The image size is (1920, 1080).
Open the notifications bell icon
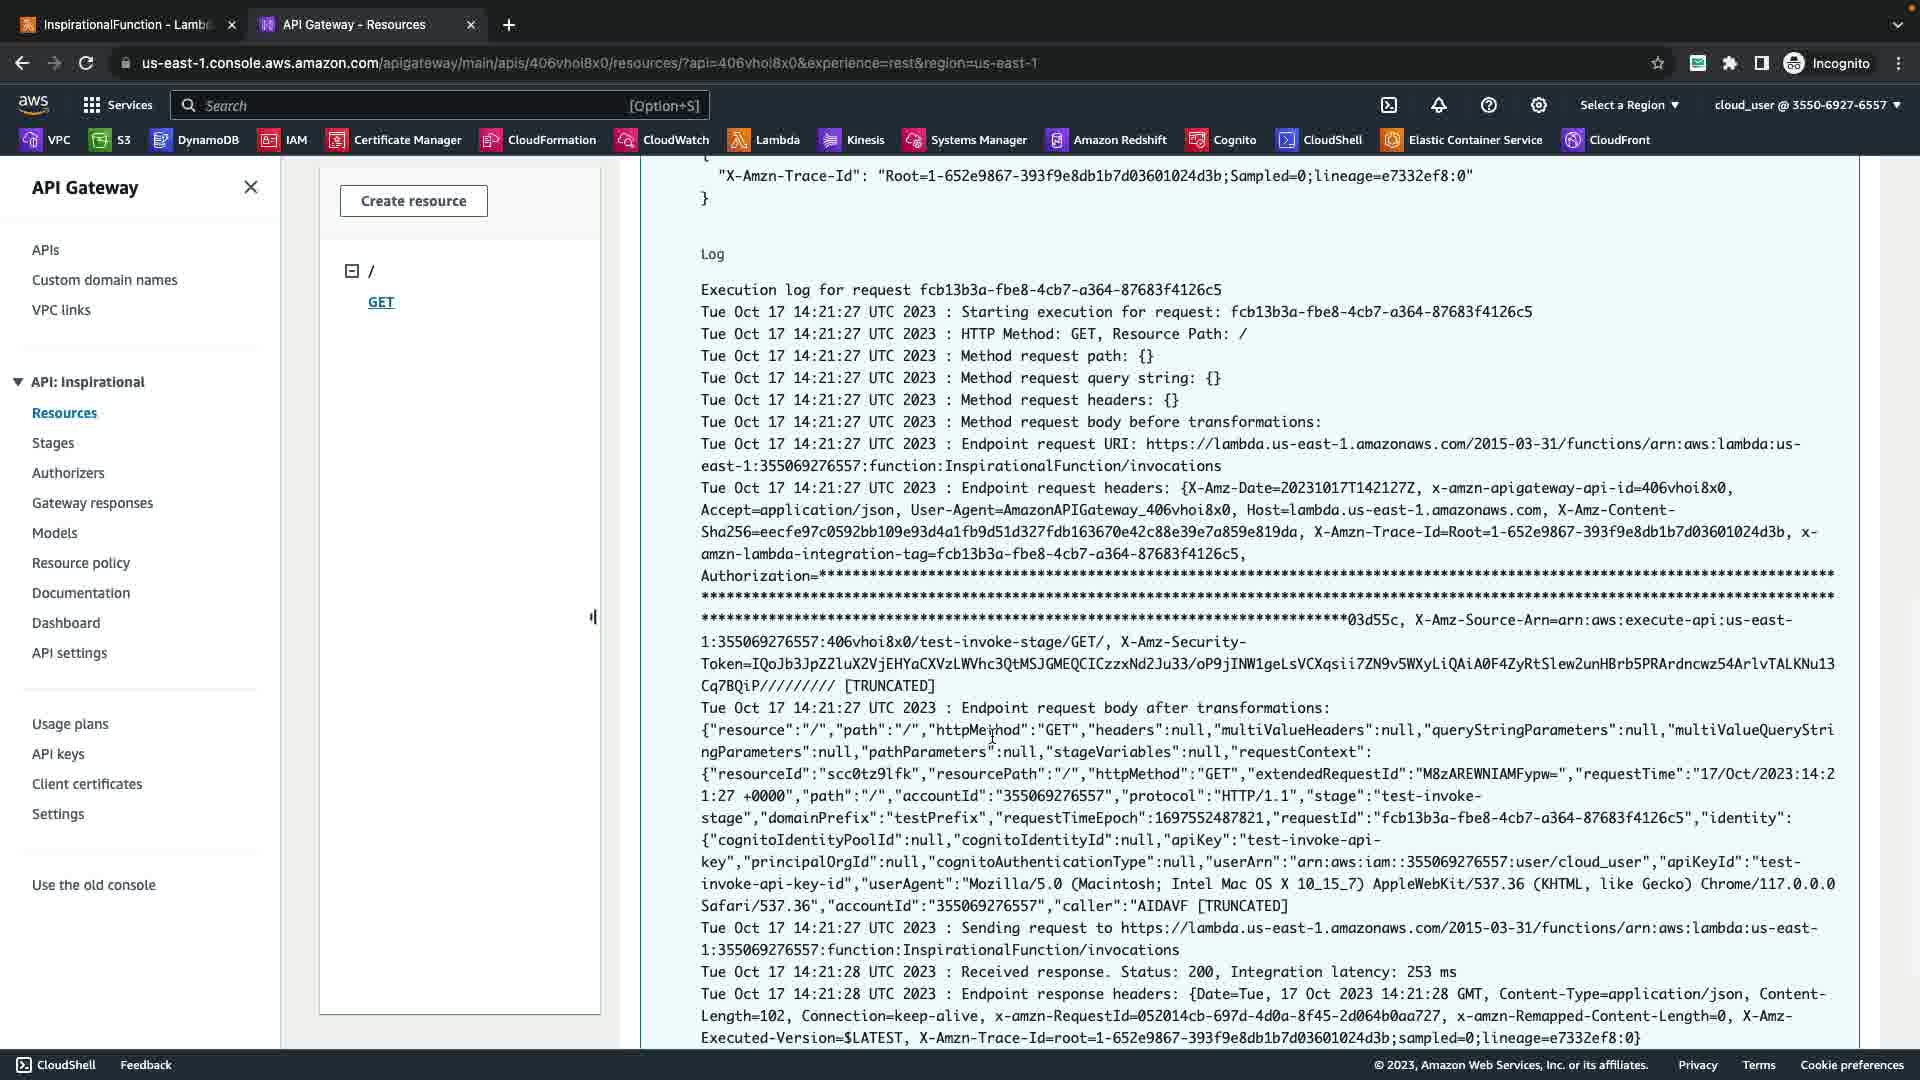[1439, 105]
